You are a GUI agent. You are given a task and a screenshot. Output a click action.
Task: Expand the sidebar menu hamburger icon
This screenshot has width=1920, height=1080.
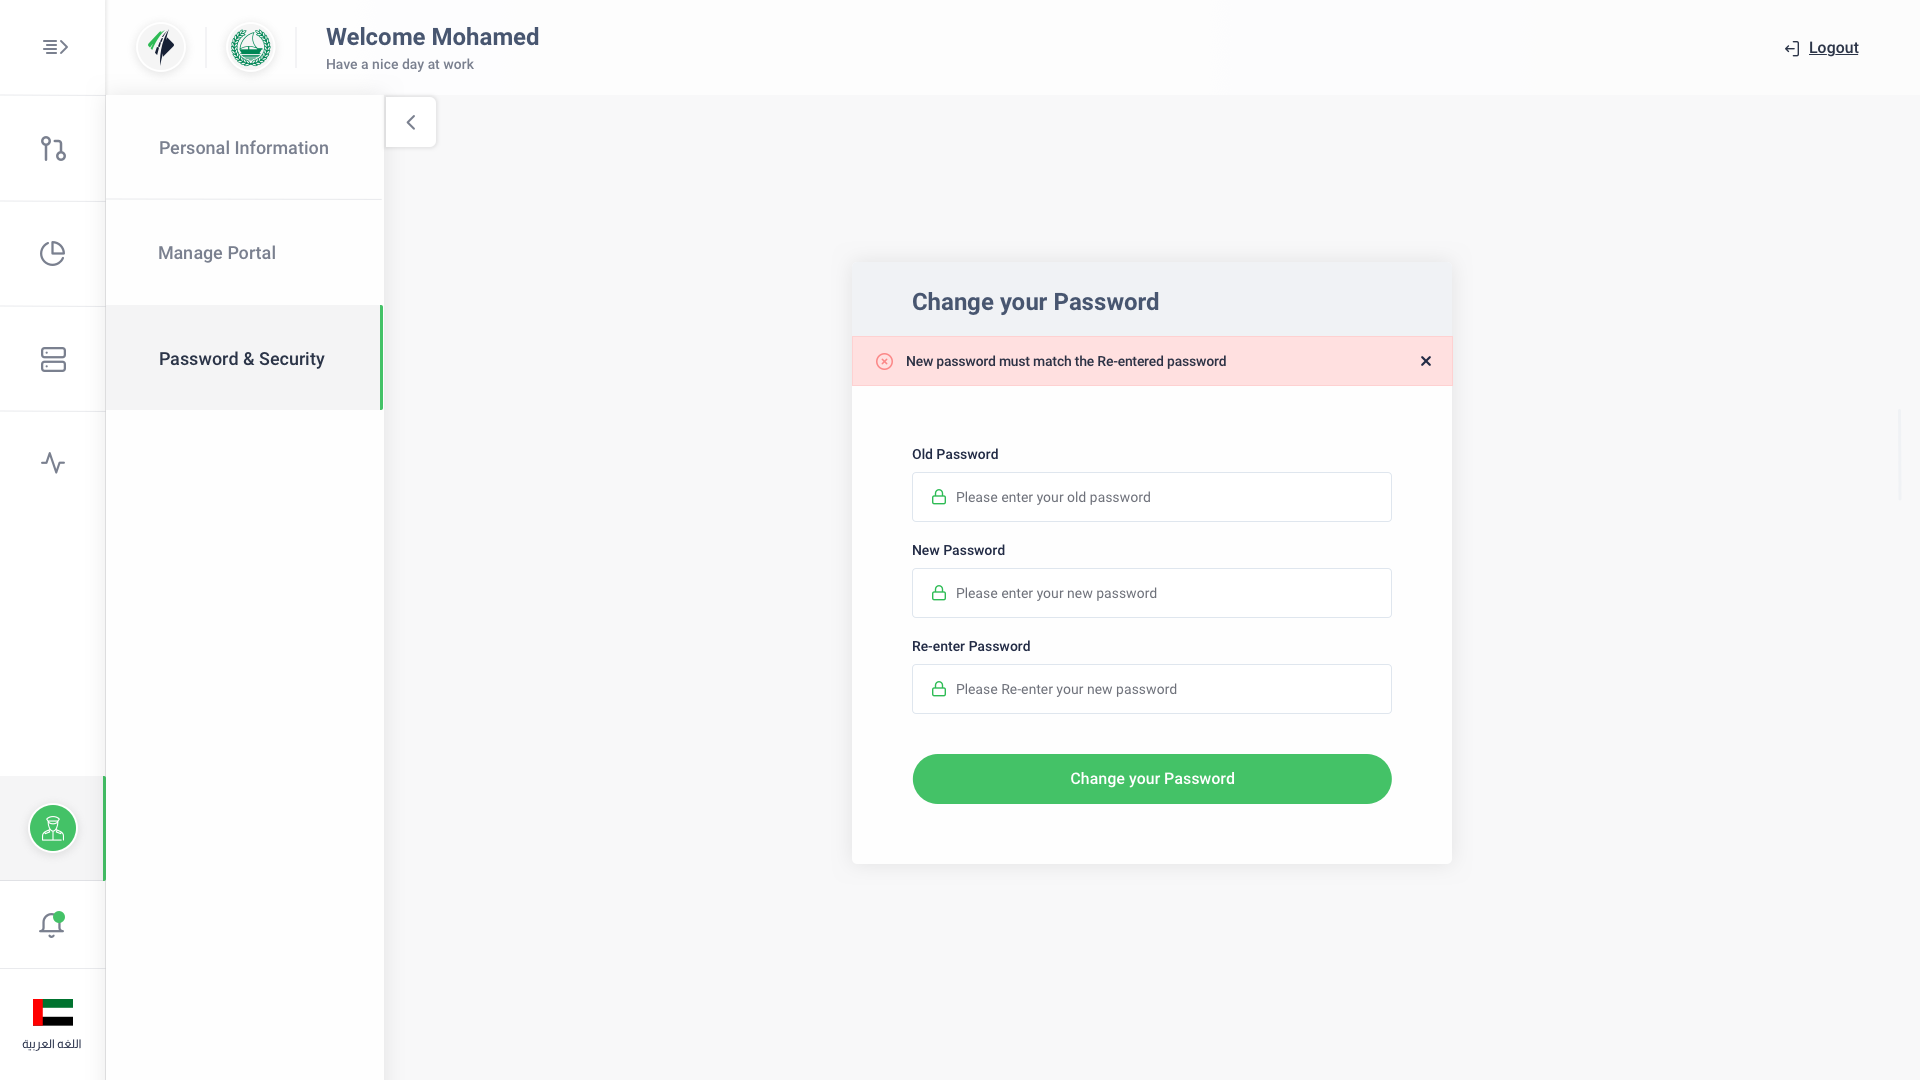pos(55,47)
